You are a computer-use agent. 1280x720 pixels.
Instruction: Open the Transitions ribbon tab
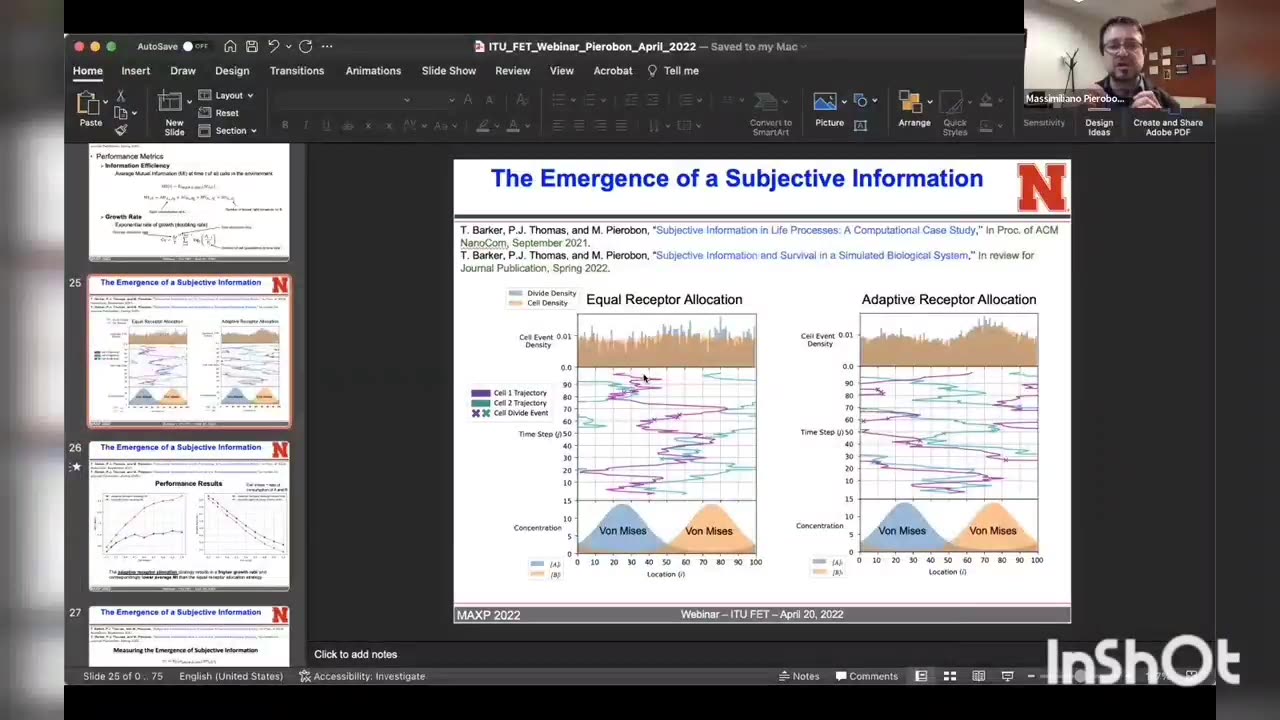pos(297,71)
